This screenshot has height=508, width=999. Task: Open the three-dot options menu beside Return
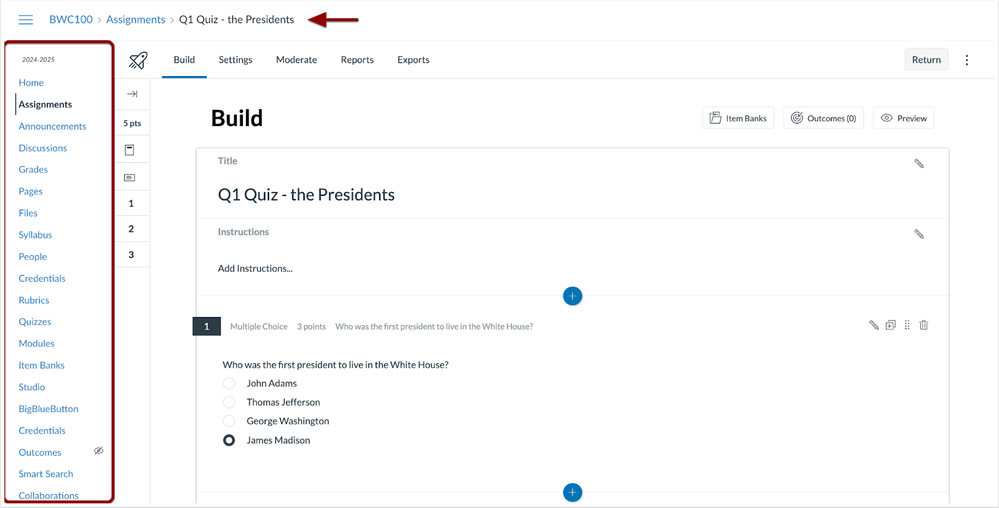click(x=967, y=60)
